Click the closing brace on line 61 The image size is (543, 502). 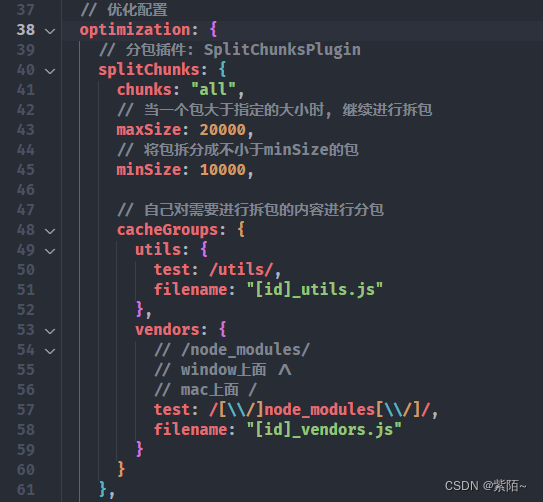point(103,489)
